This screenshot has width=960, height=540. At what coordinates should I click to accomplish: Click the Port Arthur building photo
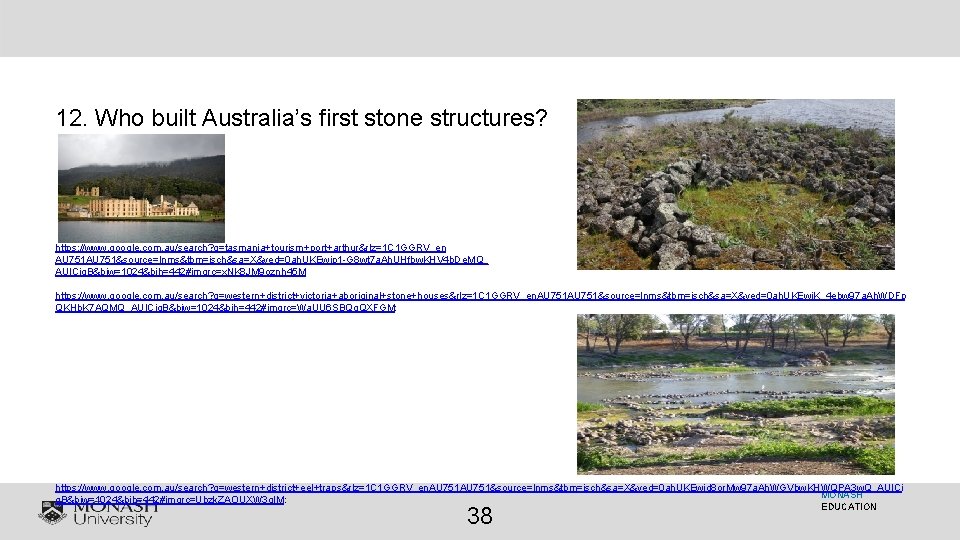coord(141,188)
